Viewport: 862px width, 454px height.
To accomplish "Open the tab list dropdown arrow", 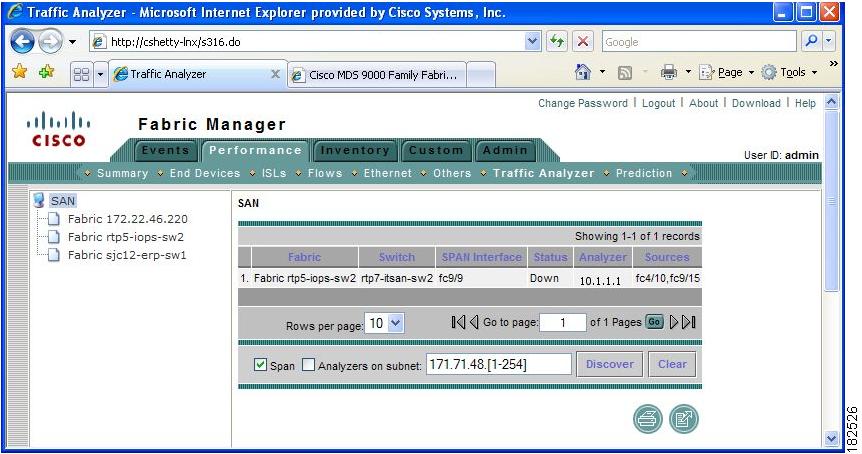I will [x=100, y=74].
